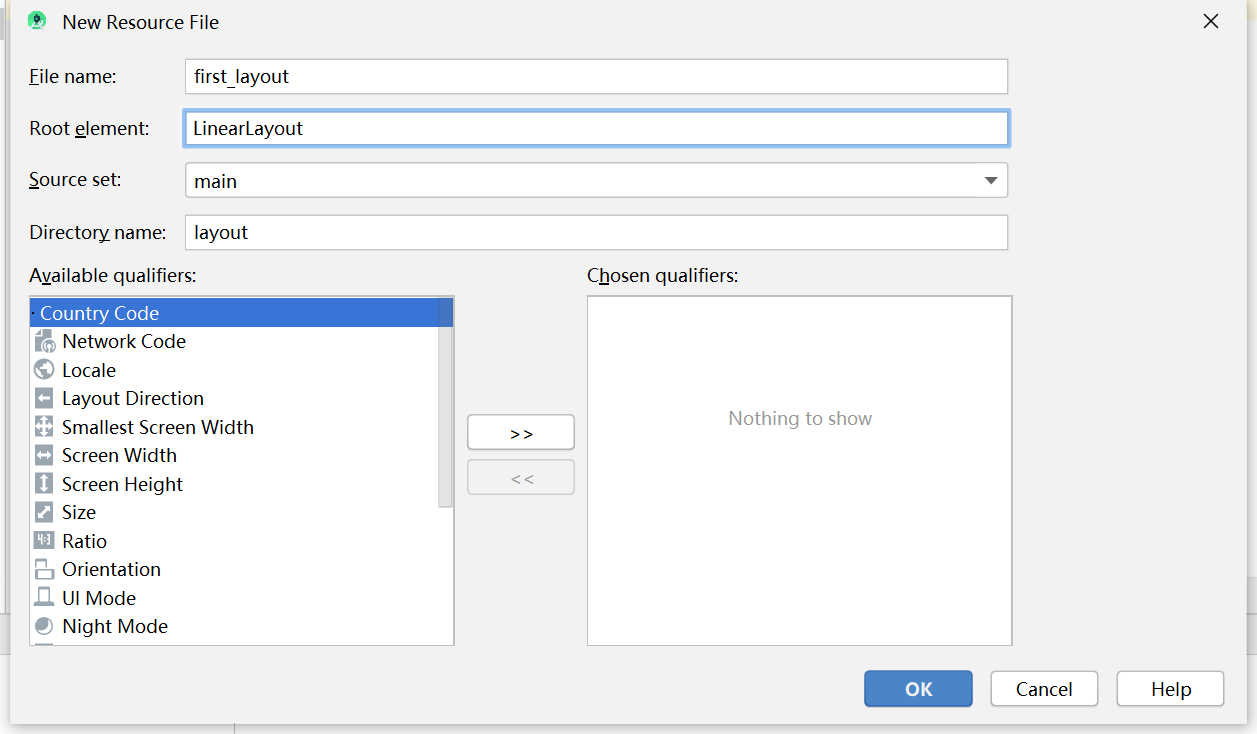
Task: Click the Smallest Screen Width icon
Action: (x=44, y=427)
